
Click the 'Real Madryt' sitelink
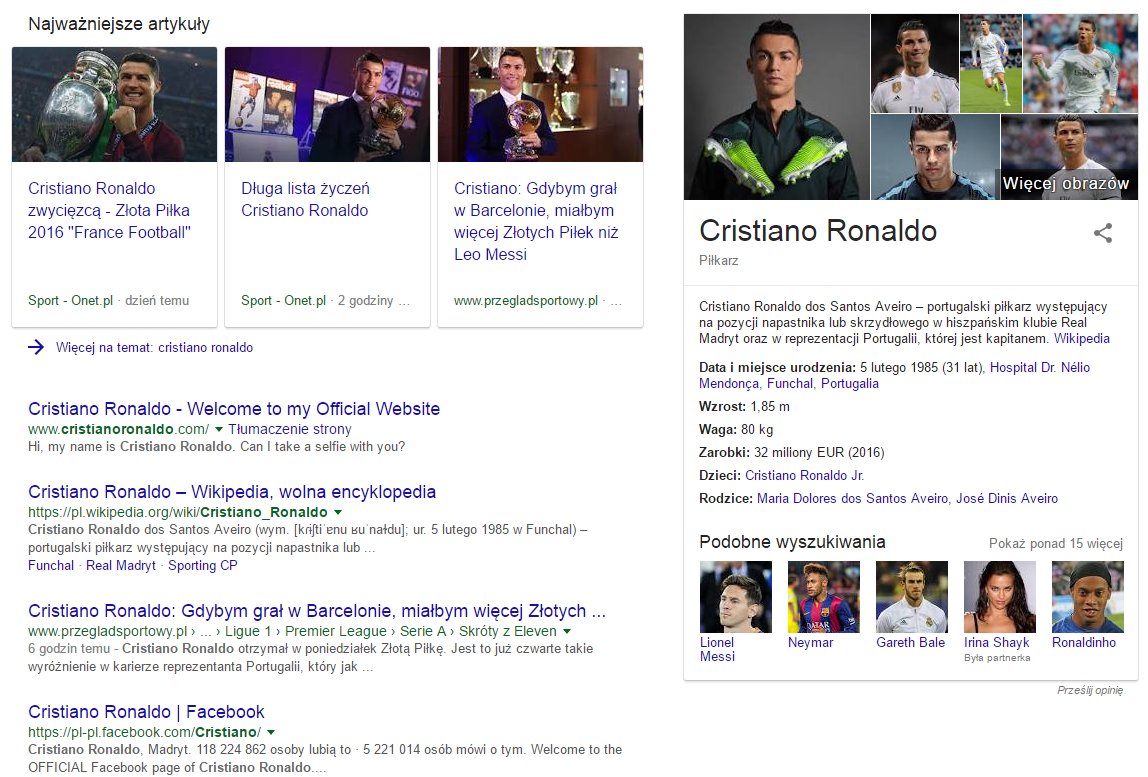tap(121, 565)
